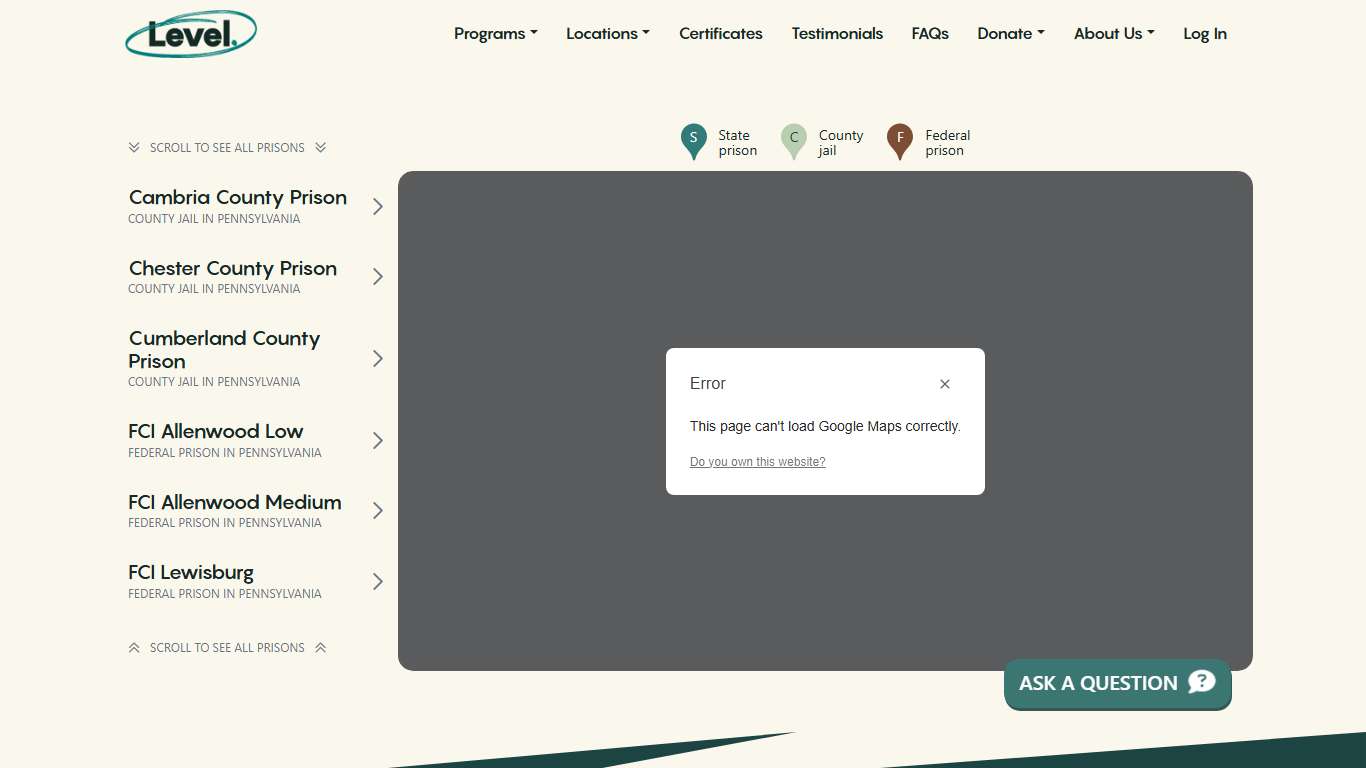Expand the About Us dropdown
The image size is (1366, 768).
point(1113,34)
